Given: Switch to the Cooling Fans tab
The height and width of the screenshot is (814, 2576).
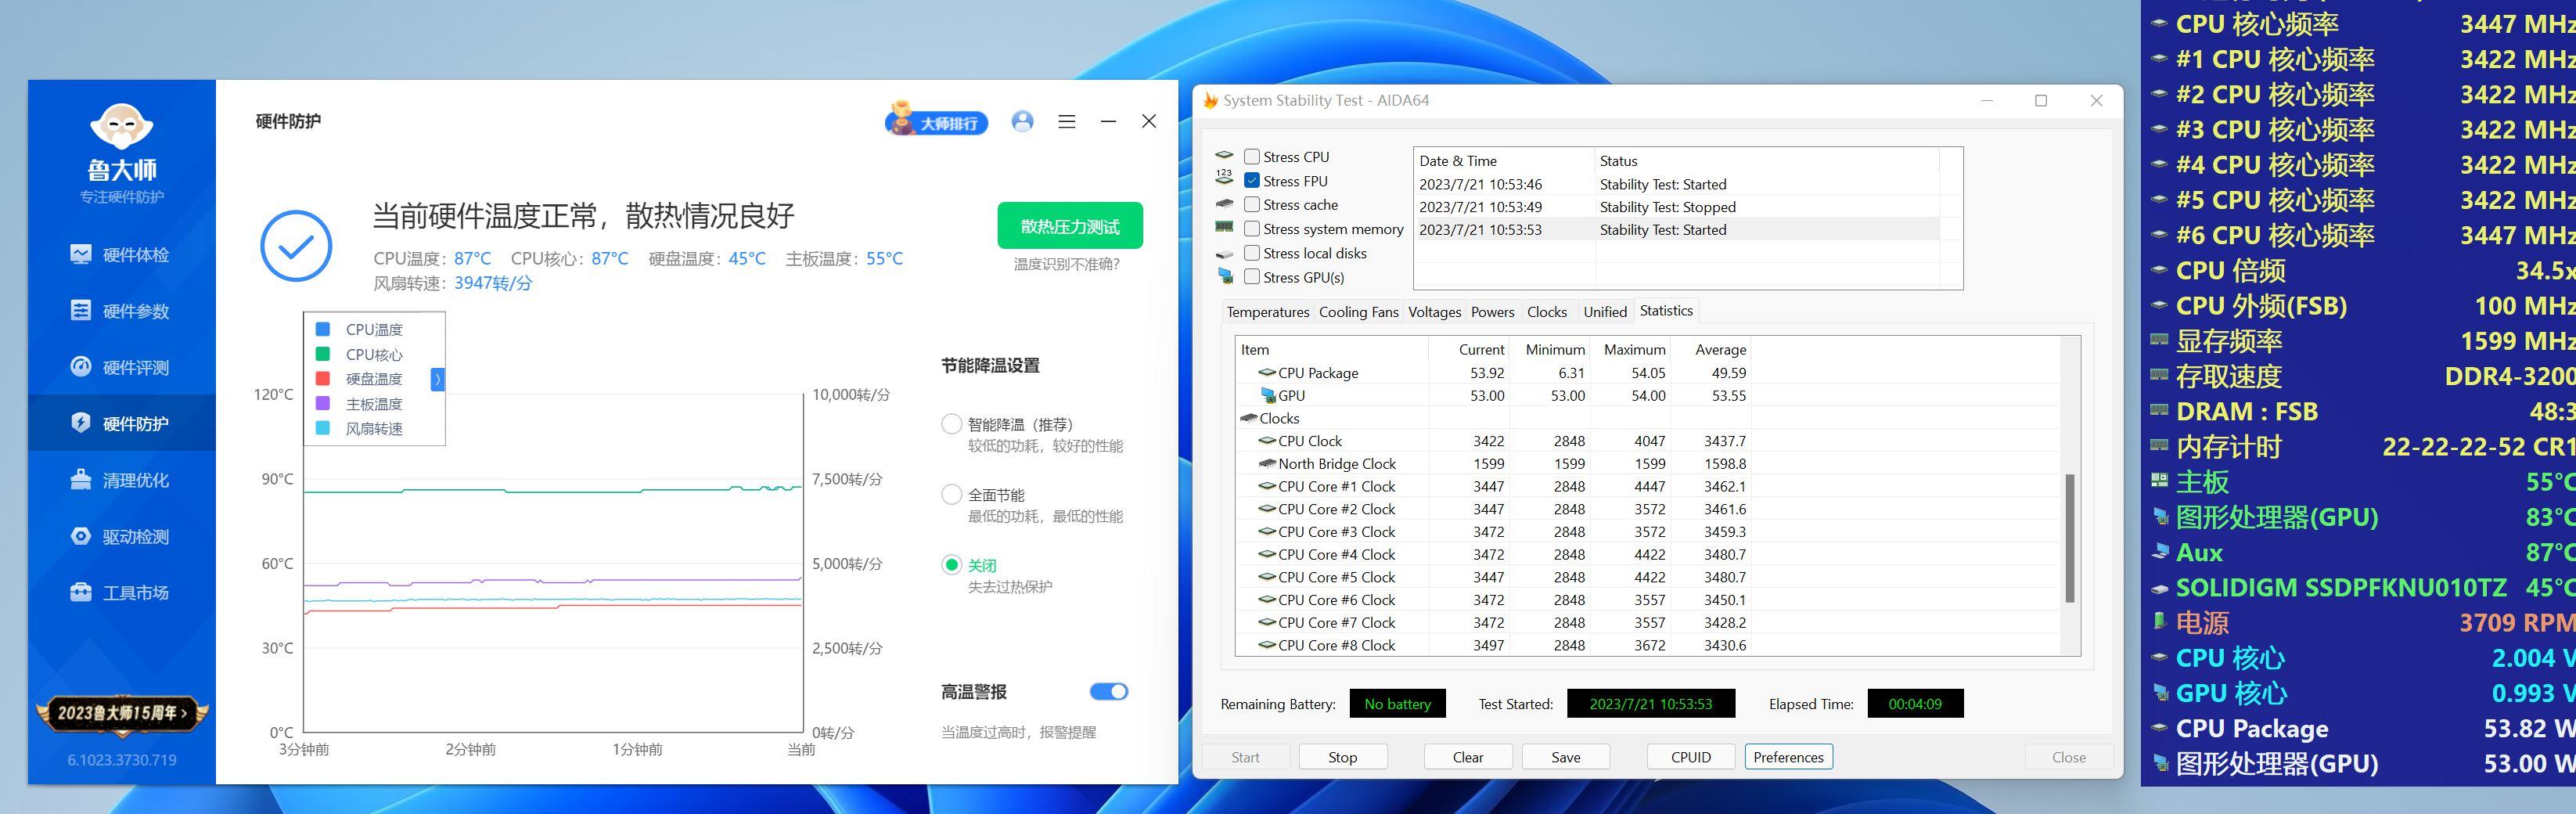Looking at the screenshot, I should point(1358,312).
